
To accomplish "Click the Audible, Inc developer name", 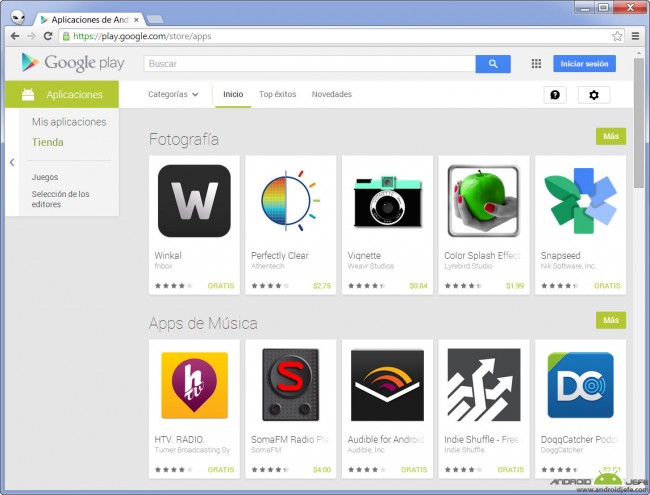I will coord(366,450).
